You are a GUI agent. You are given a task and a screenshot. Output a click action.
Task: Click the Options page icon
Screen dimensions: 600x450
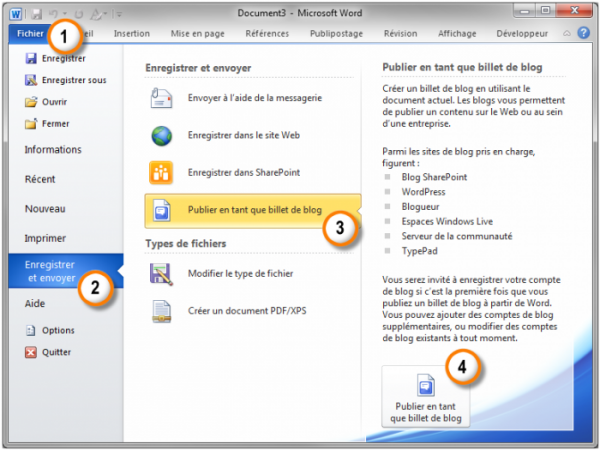point(31,330)
